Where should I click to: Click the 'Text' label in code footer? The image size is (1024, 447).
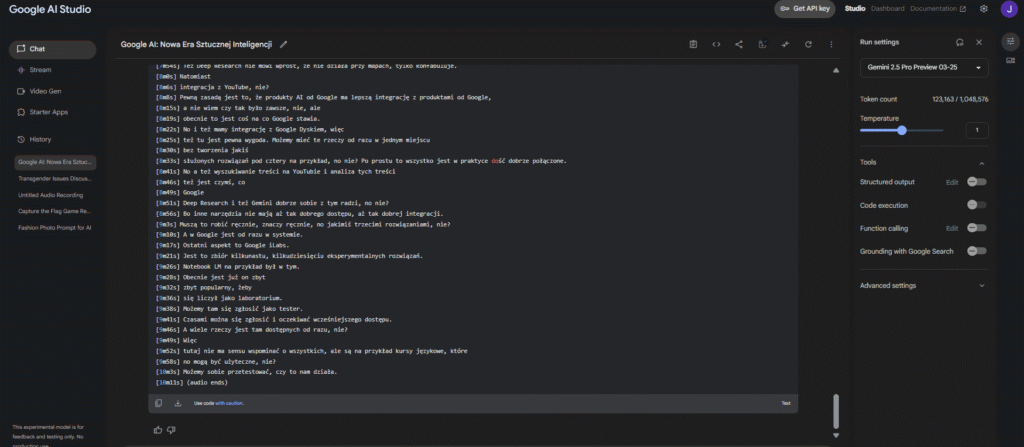[x=786, y=403]
